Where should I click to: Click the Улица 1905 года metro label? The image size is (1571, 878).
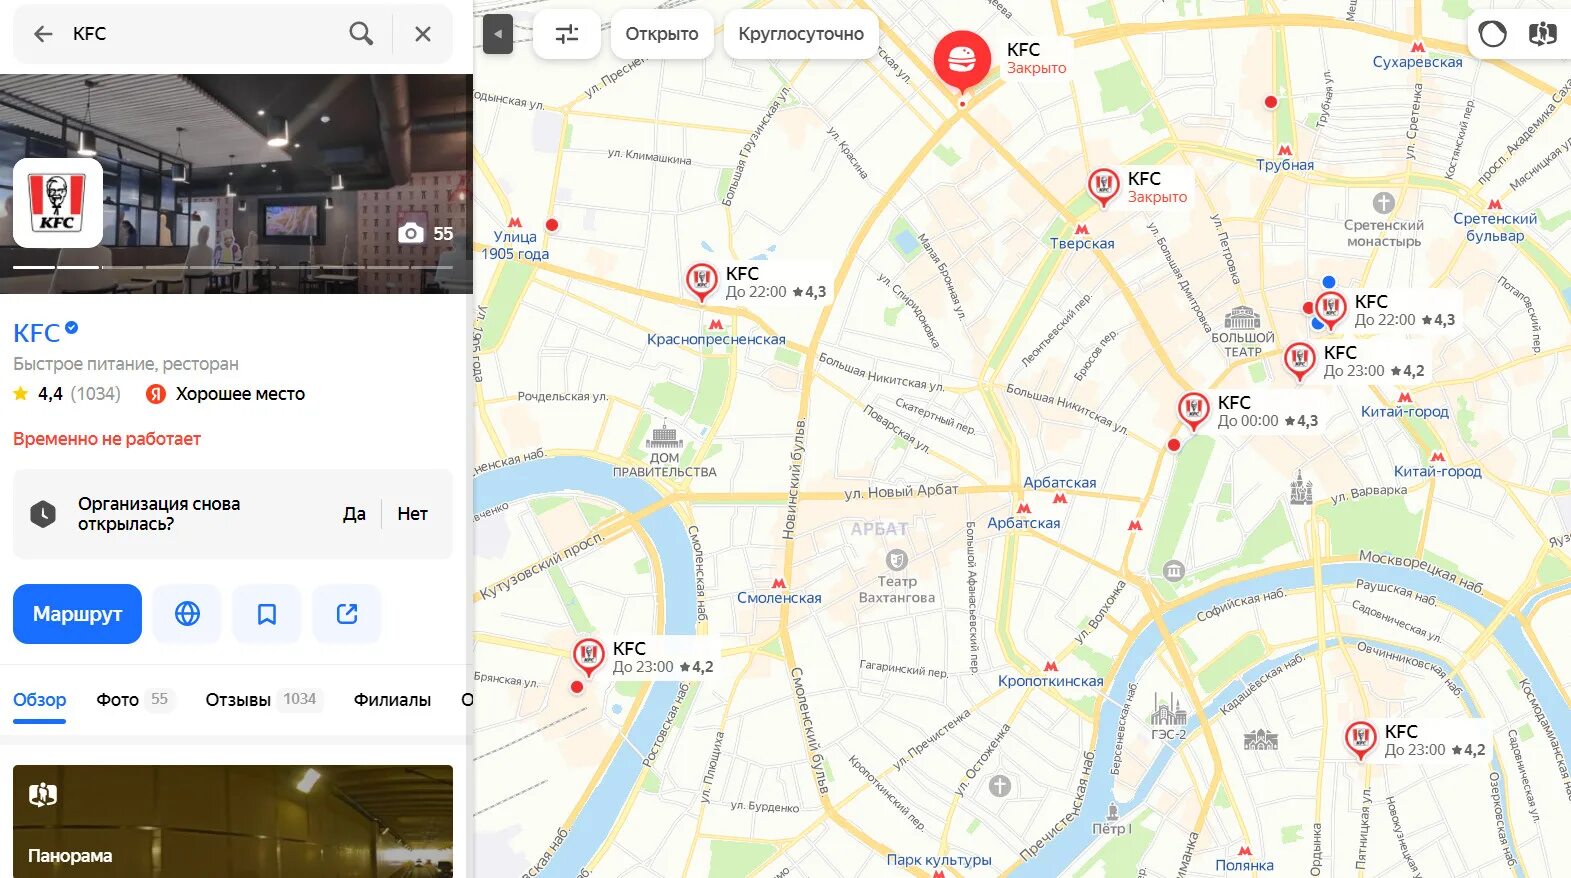(515, 245)
